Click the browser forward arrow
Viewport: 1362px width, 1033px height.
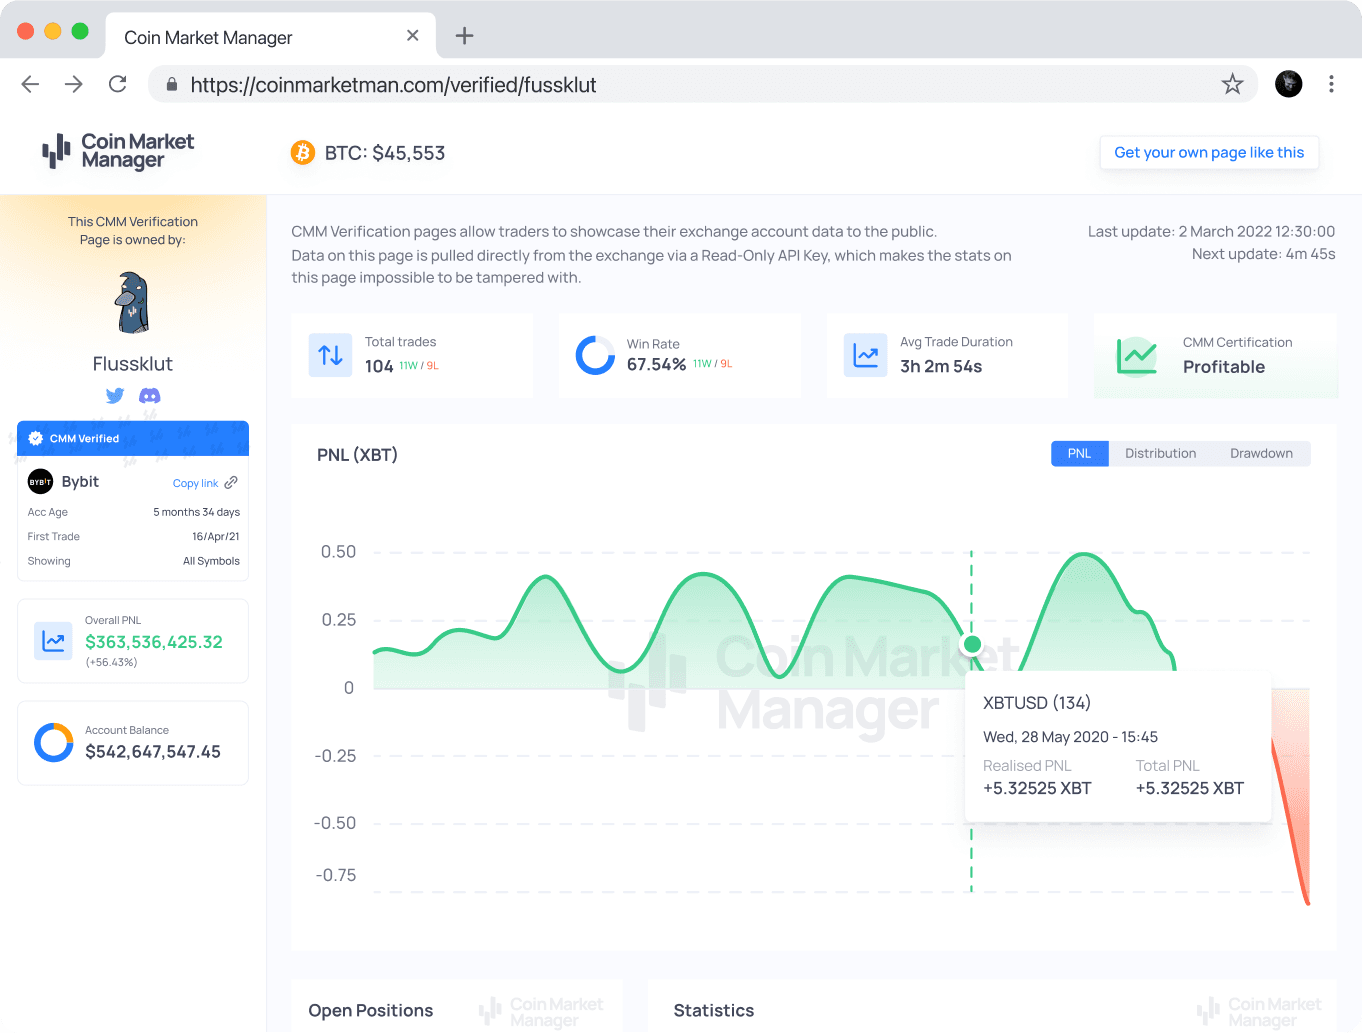tap(74, 84)
